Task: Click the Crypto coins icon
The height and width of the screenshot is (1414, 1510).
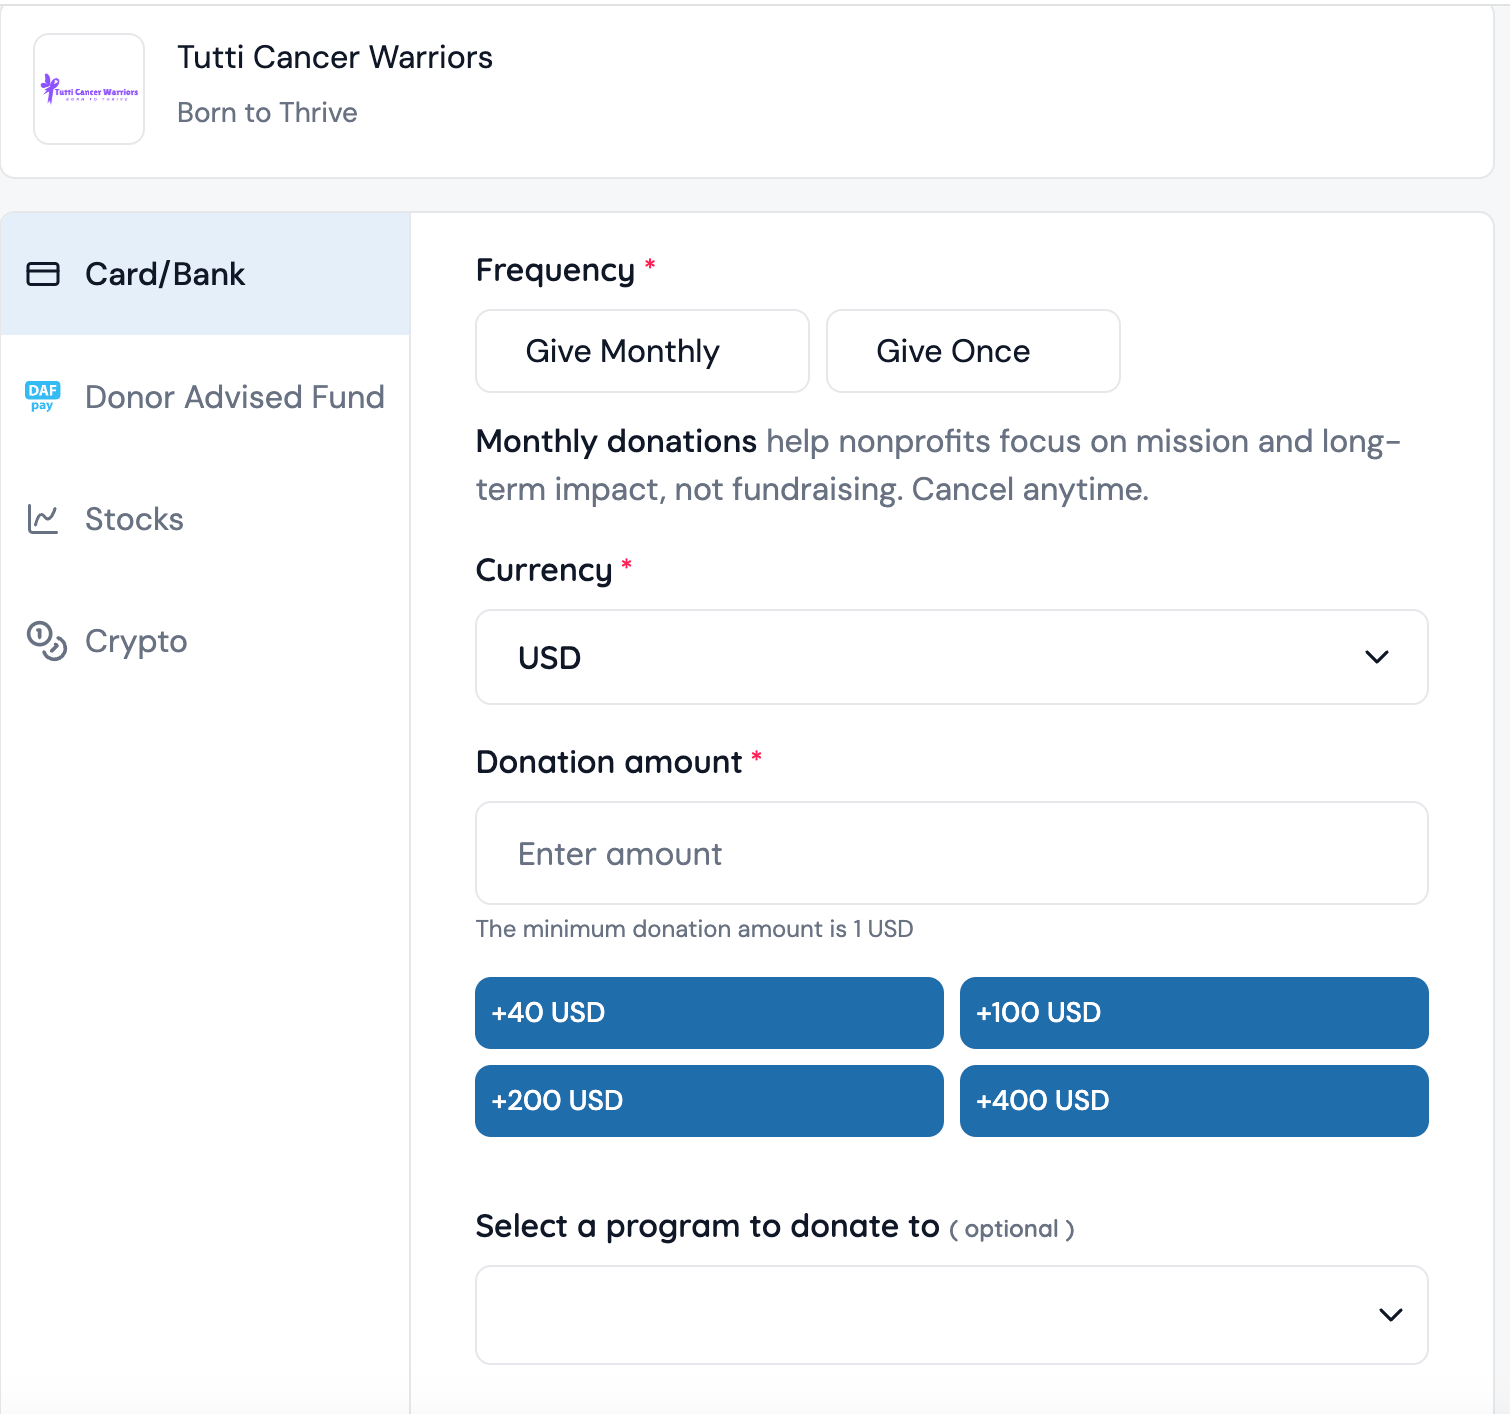Action: point(46,641)
